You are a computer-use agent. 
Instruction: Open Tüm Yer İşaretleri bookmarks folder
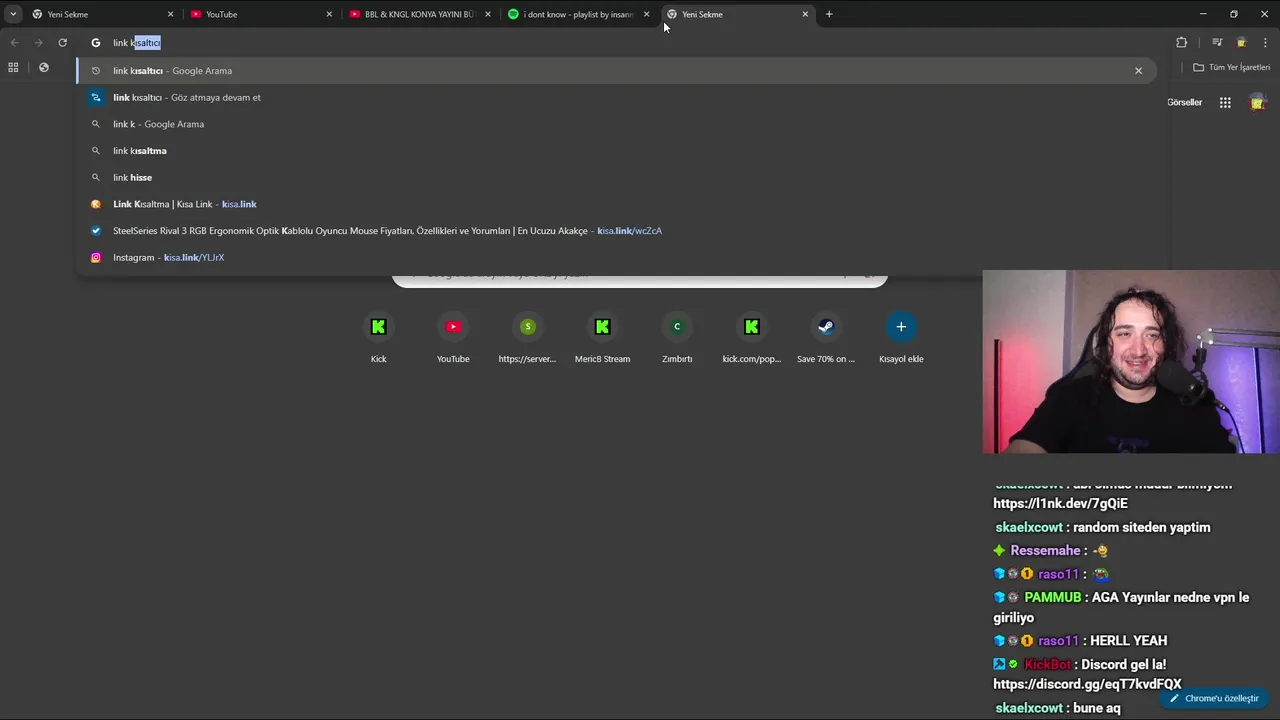1231,67
